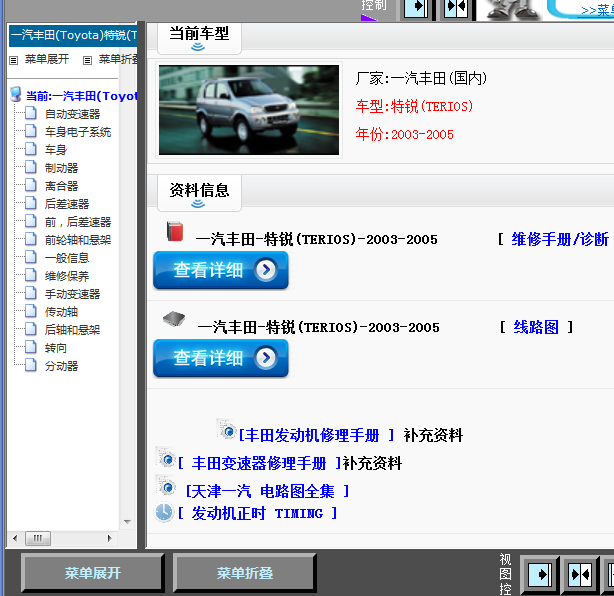
Task: Click the 年份:2003-2005 text
Action: click(405, 134)
